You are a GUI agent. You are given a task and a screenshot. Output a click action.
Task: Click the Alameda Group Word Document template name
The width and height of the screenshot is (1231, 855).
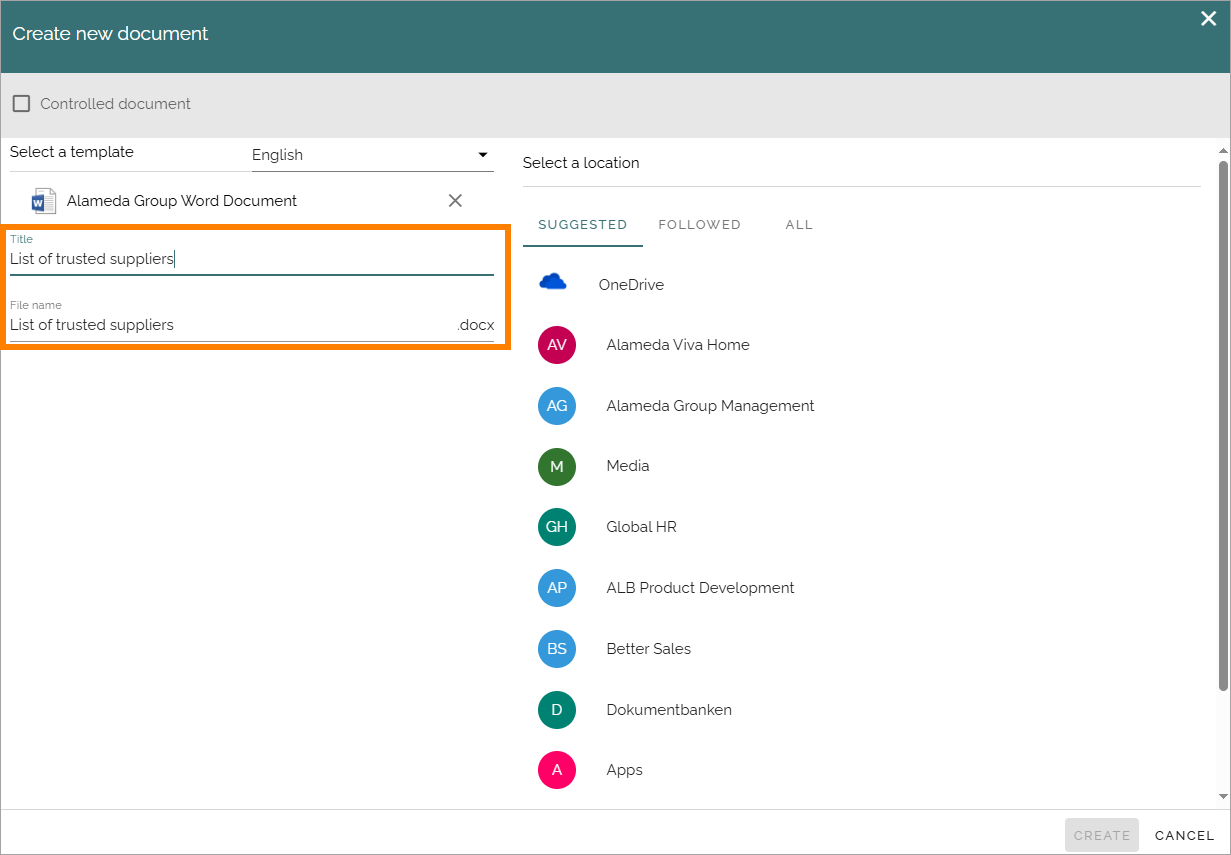[182, 201]
